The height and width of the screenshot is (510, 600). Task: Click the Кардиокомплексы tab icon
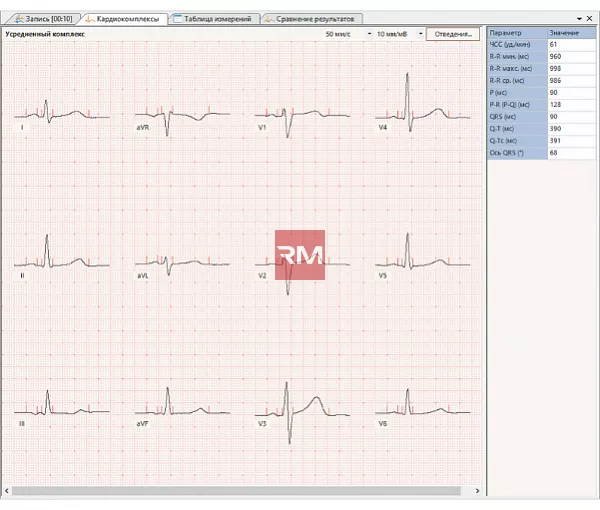point(90,19)
